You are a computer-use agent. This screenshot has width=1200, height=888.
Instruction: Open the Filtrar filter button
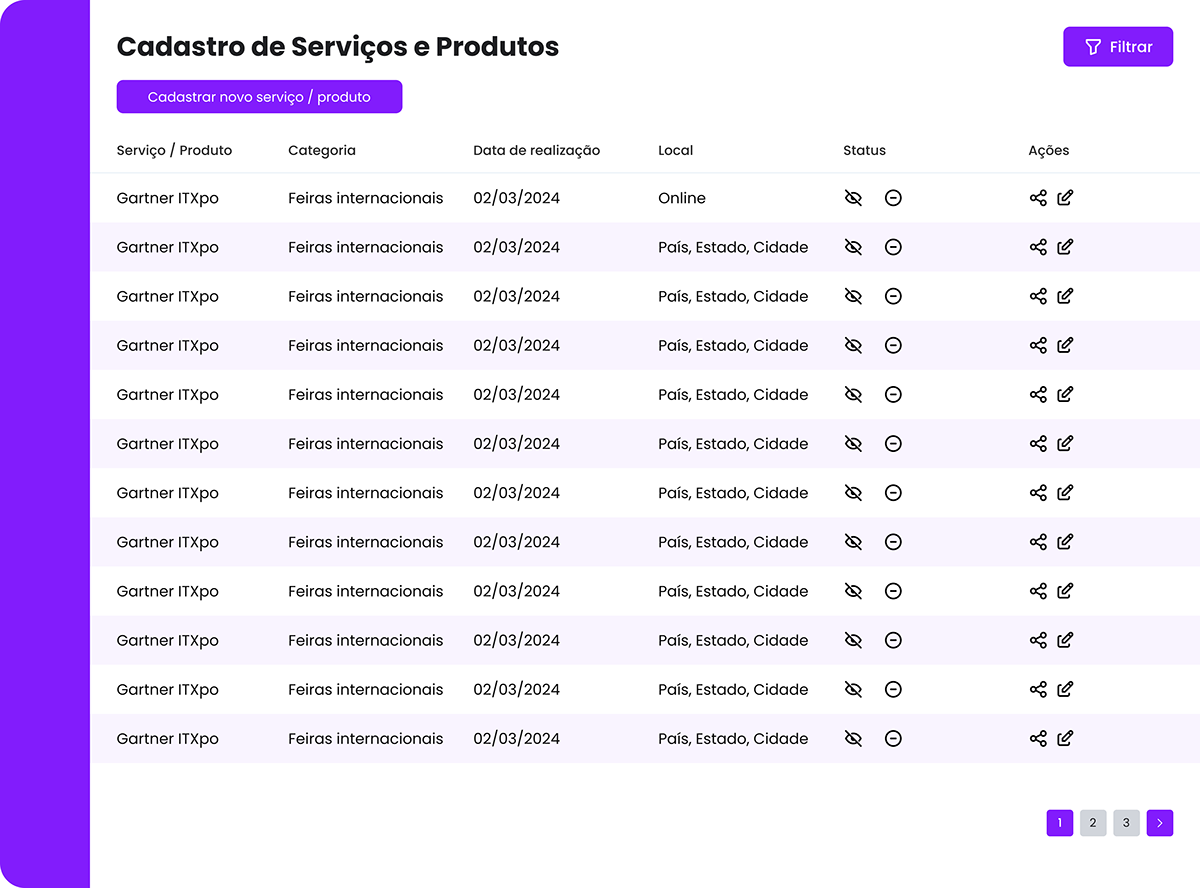[x=1118, y=47]
